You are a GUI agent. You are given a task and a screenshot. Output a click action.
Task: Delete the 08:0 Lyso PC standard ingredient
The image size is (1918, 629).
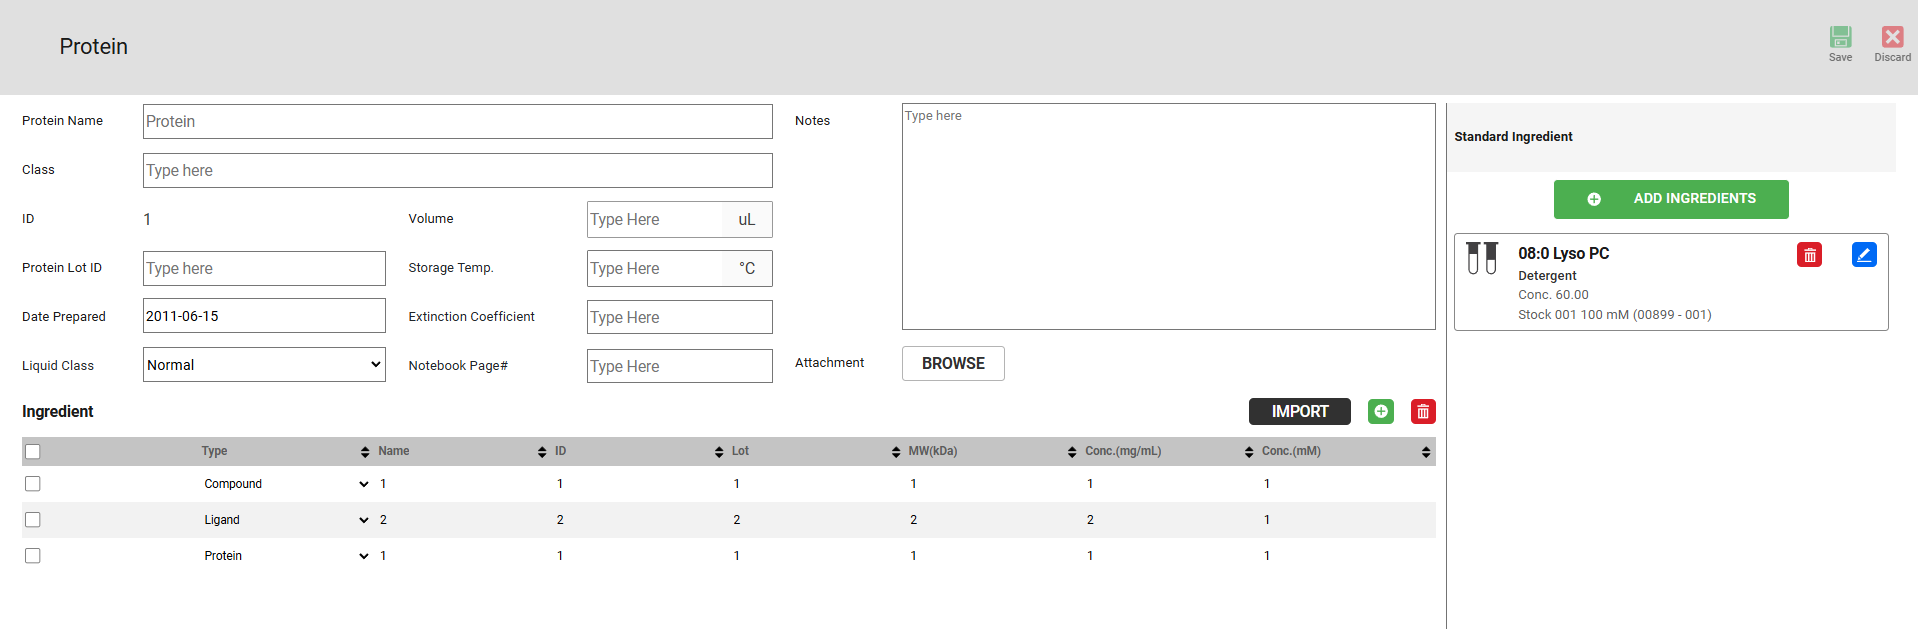[x=1809, y=255]
